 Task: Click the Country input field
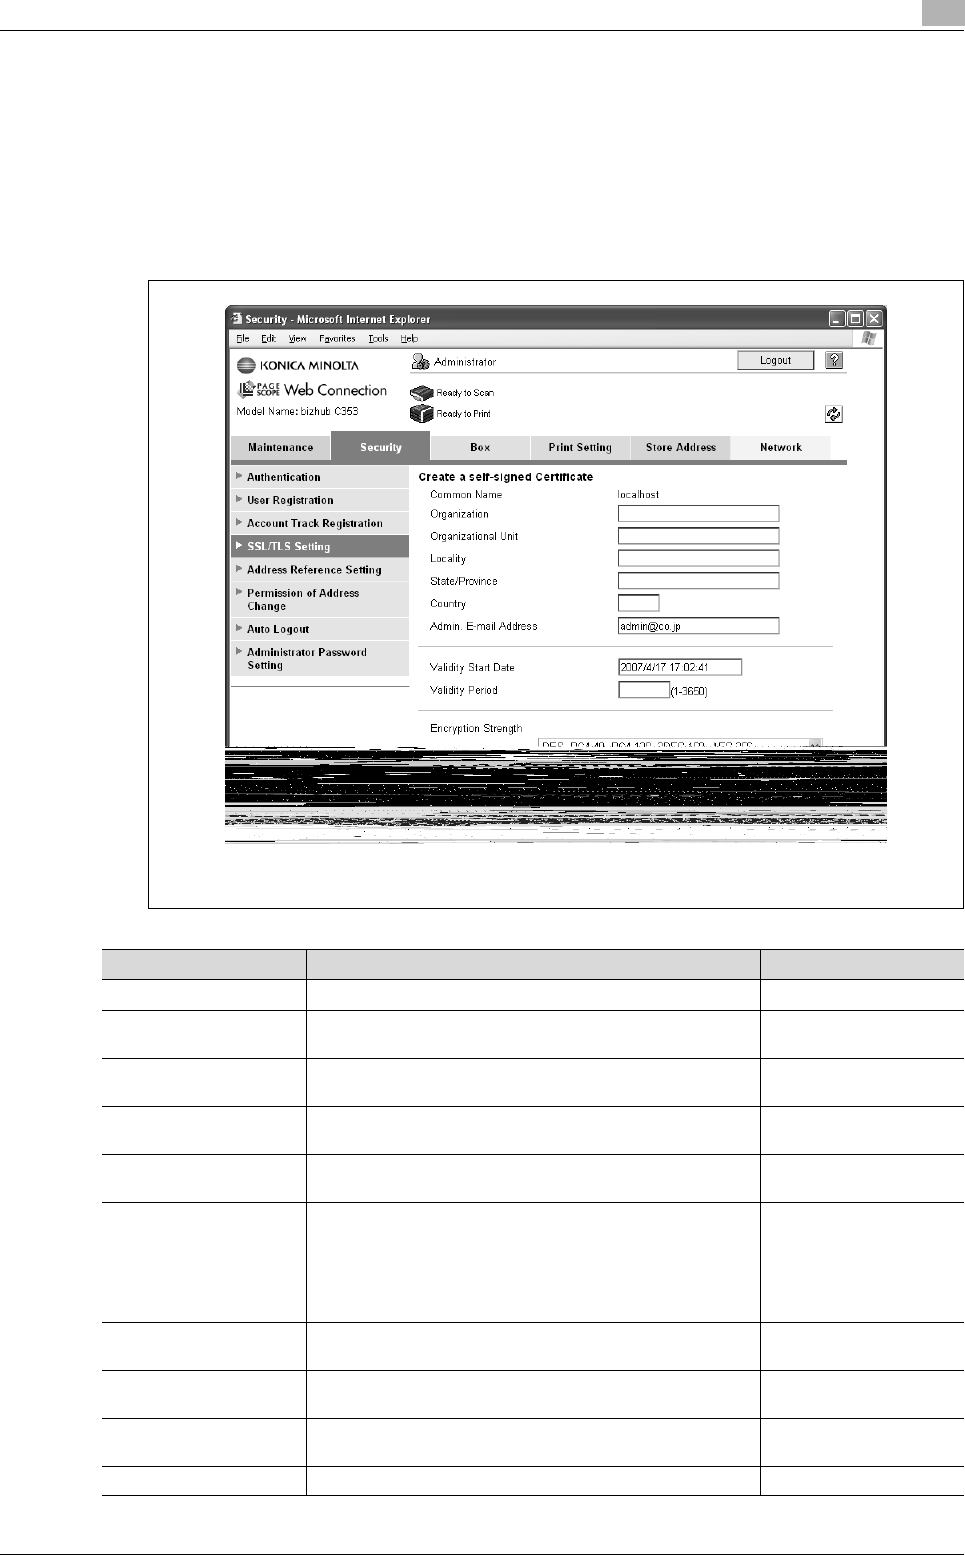pyautogui.click(x=638, y=603)
